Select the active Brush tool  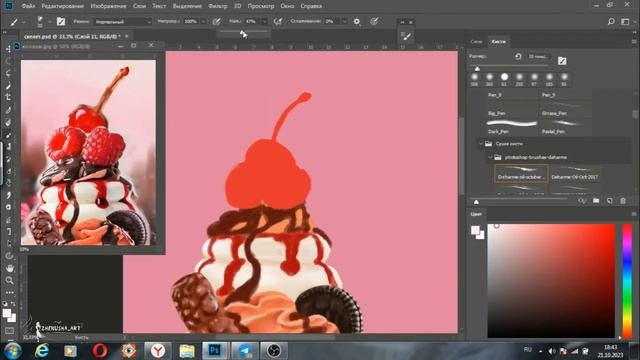(x=8, y=134)
